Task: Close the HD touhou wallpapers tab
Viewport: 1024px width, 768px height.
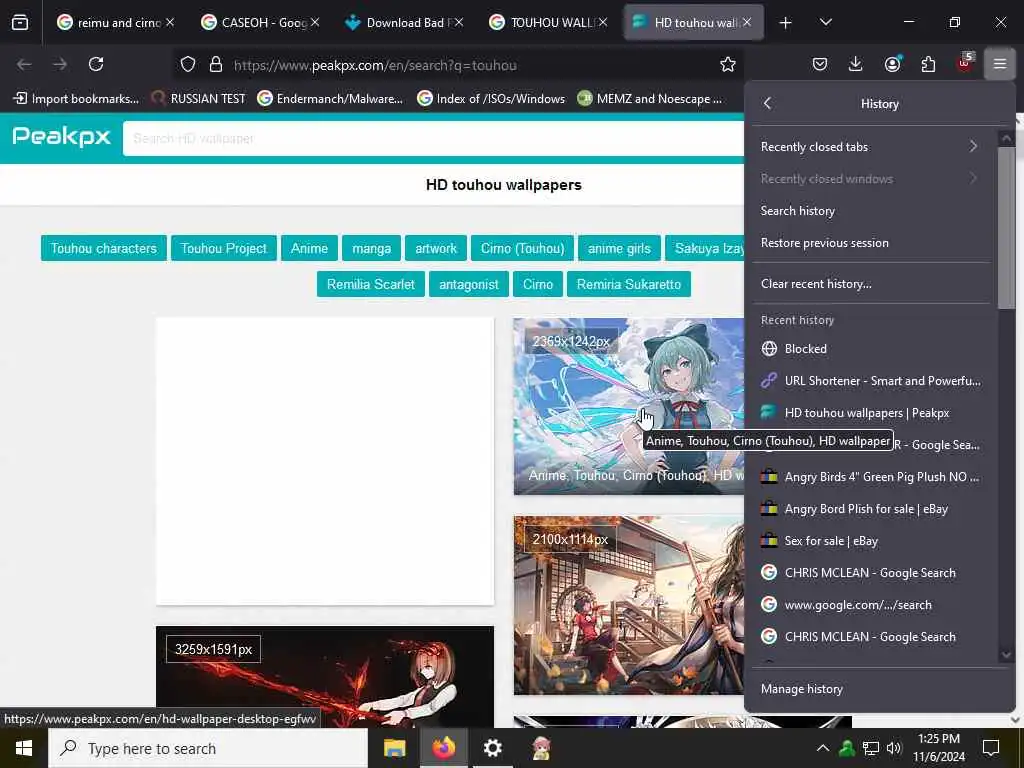Action: point(746,22)
